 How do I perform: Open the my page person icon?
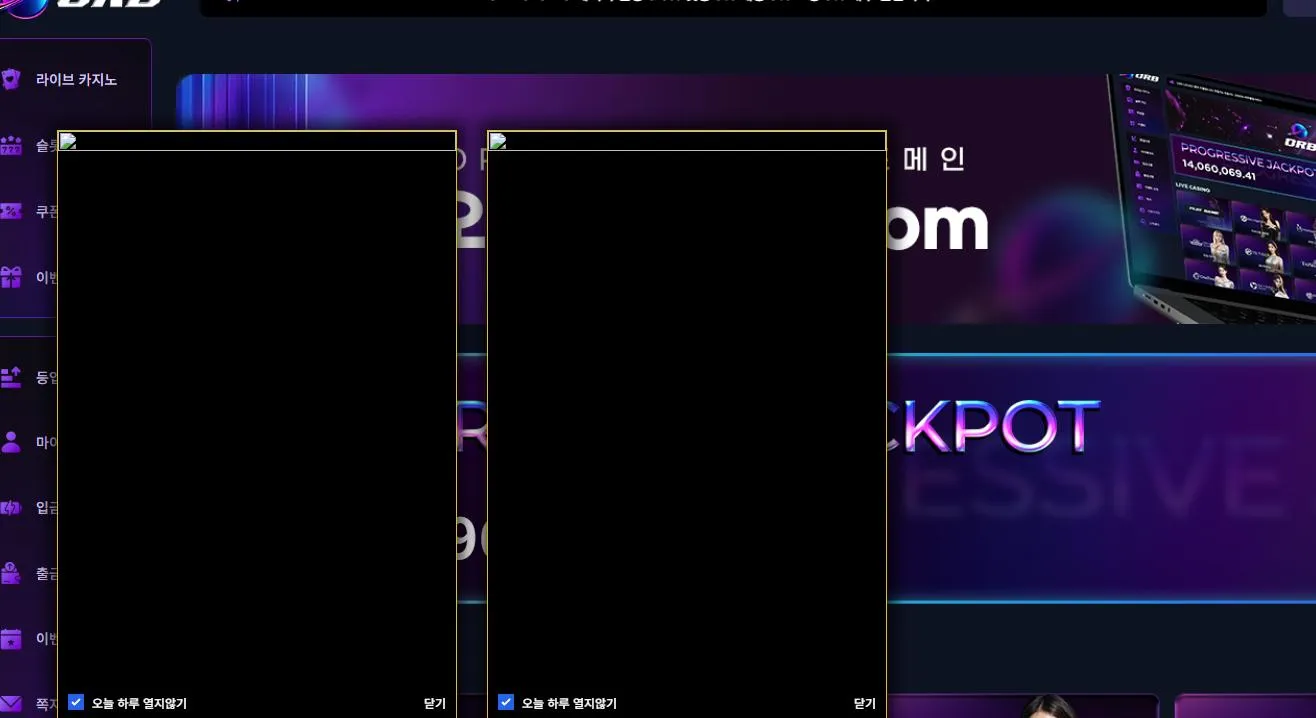[x=11, y=442]
